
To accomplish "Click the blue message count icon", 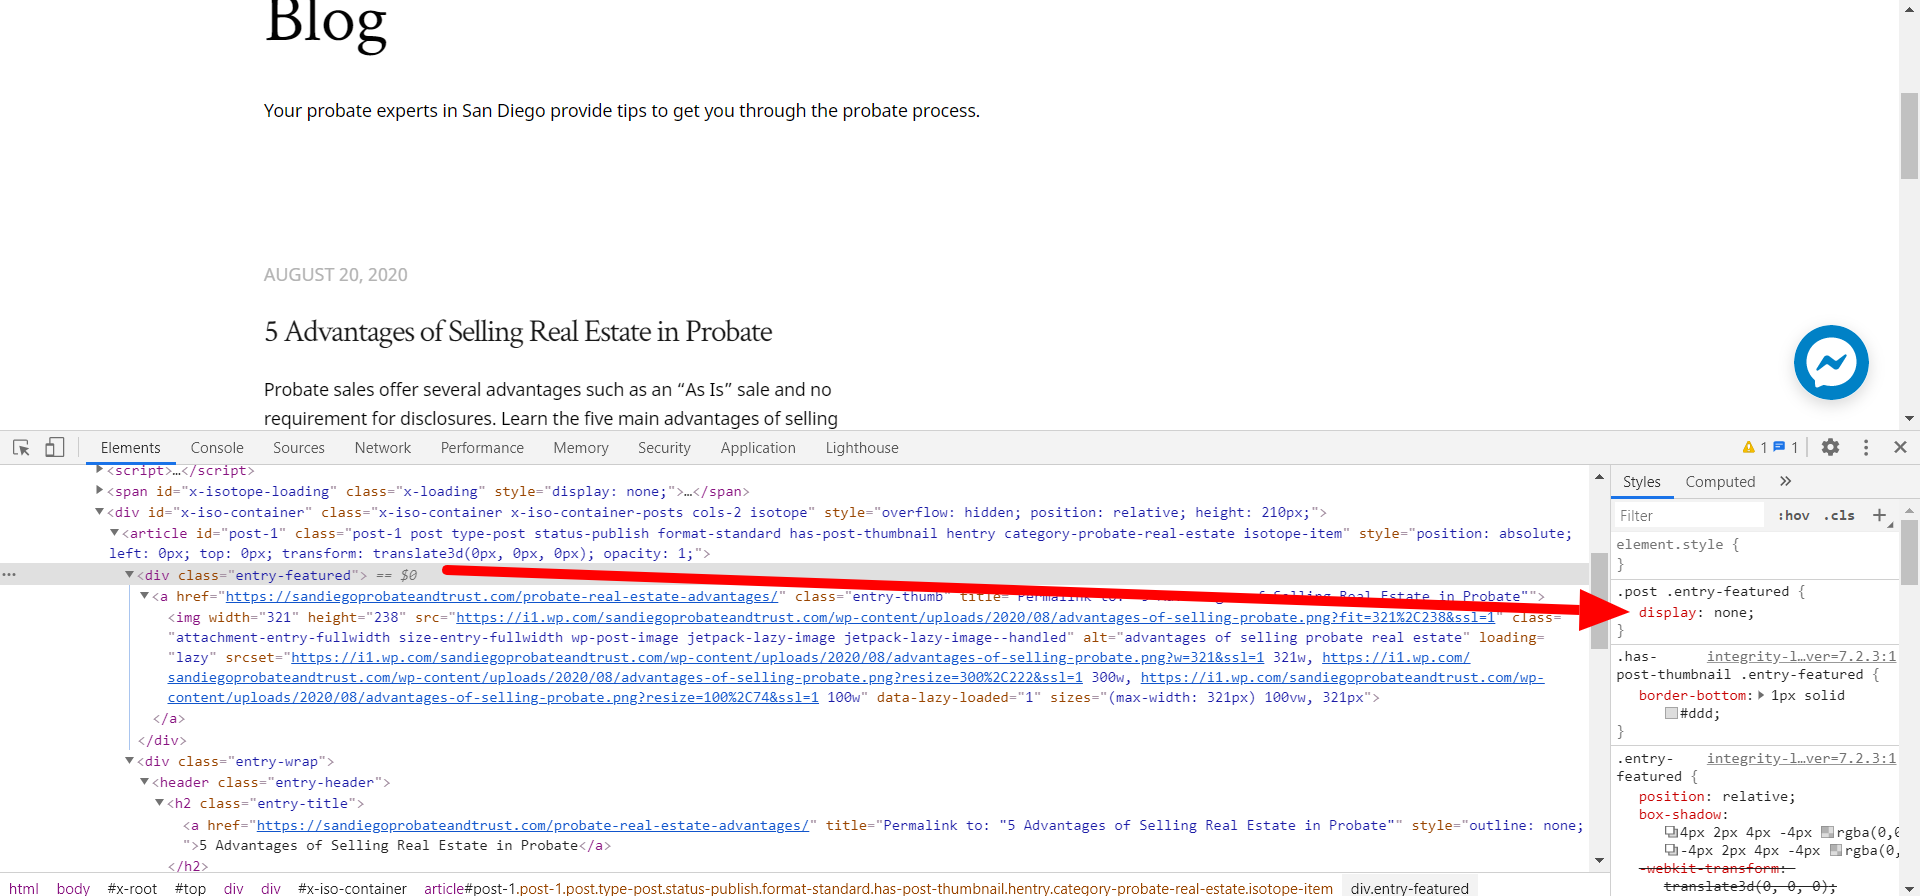I will click(1779, 447).
